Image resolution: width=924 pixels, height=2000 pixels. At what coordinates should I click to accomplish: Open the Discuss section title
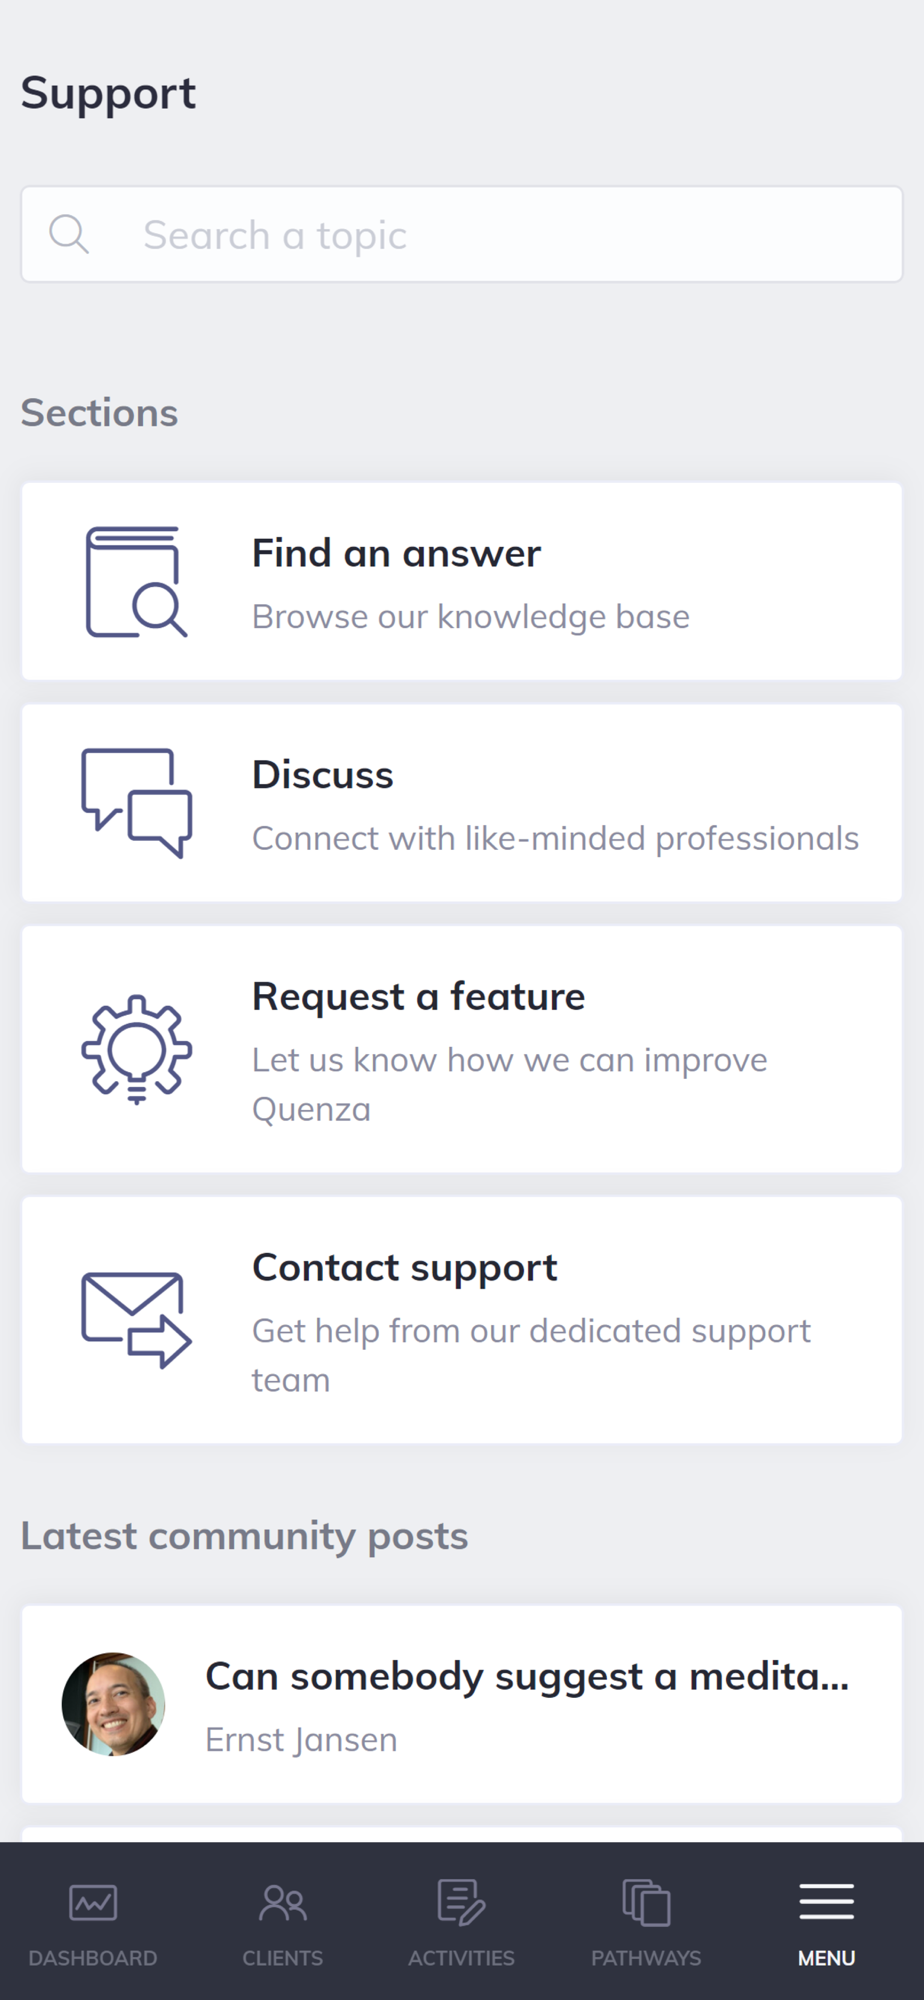pos(322,775)
